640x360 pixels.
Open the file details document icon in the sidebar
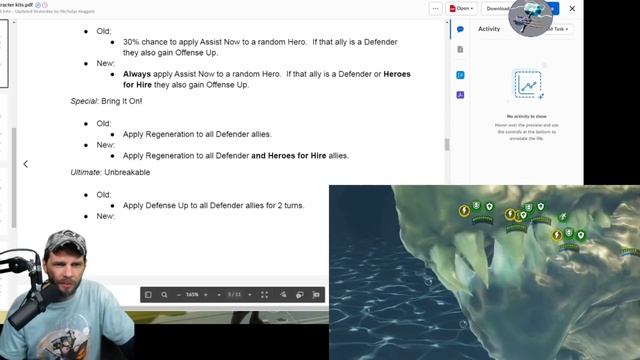click(x=460, y=49)
